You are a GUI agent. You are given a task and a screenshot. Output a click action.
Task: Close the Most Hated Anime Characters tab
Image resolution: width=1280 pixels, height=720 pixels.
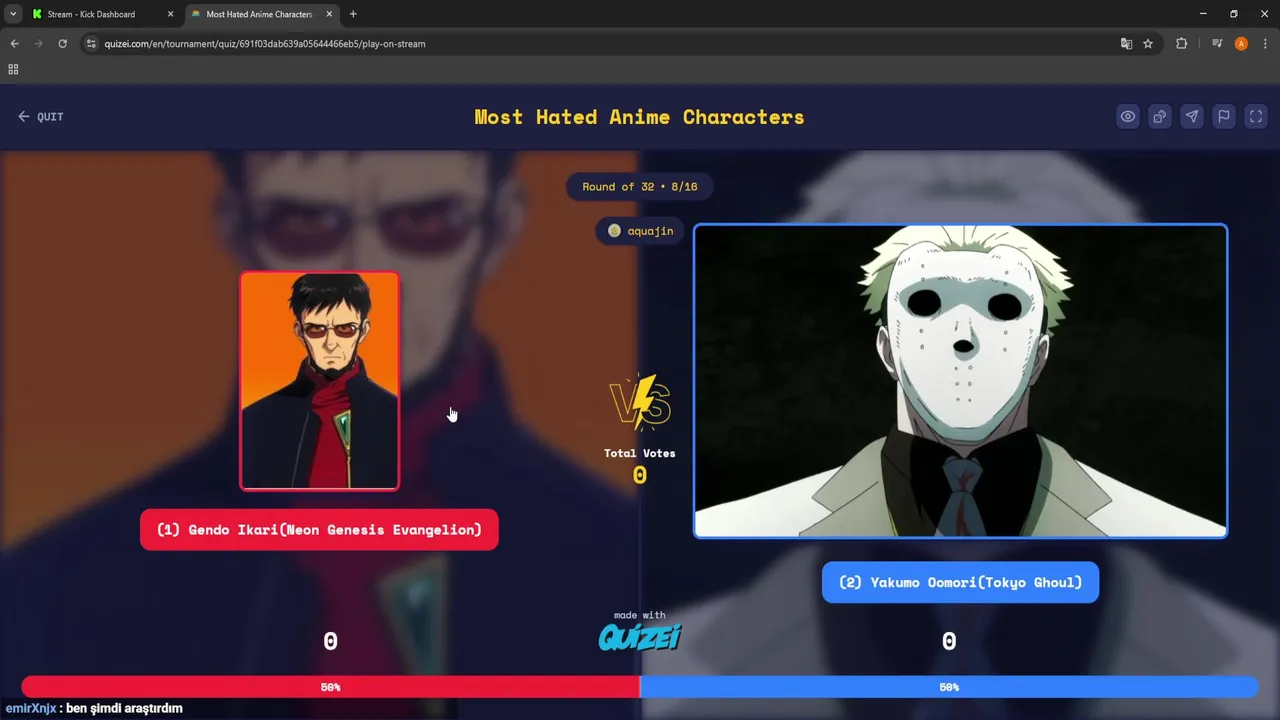(331, 14)
